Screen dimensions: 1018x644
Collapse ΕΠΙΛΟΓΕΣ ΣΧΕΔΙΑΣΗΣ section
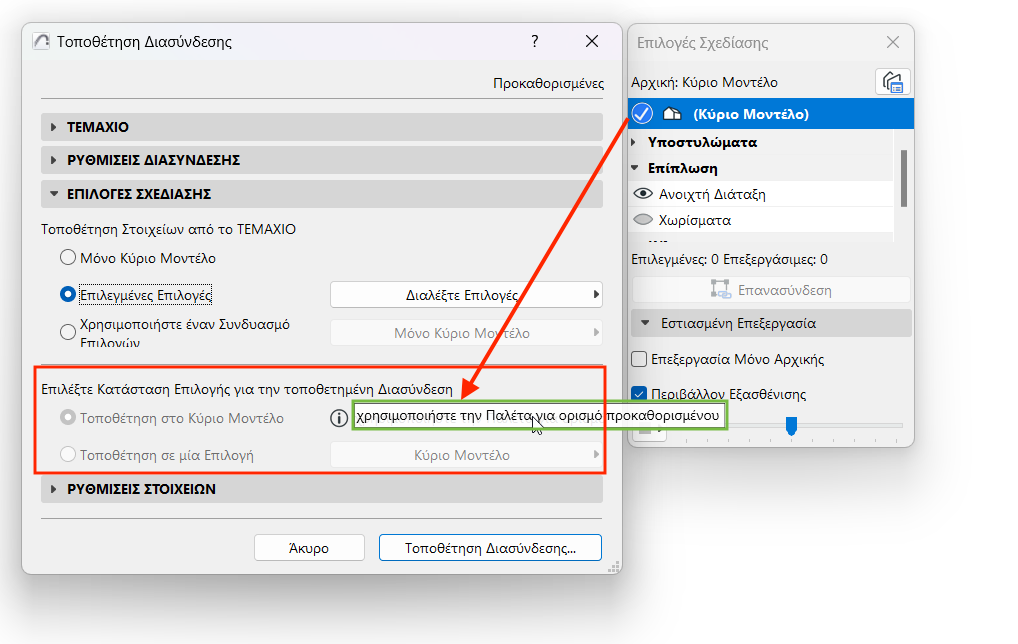[321, 194]
